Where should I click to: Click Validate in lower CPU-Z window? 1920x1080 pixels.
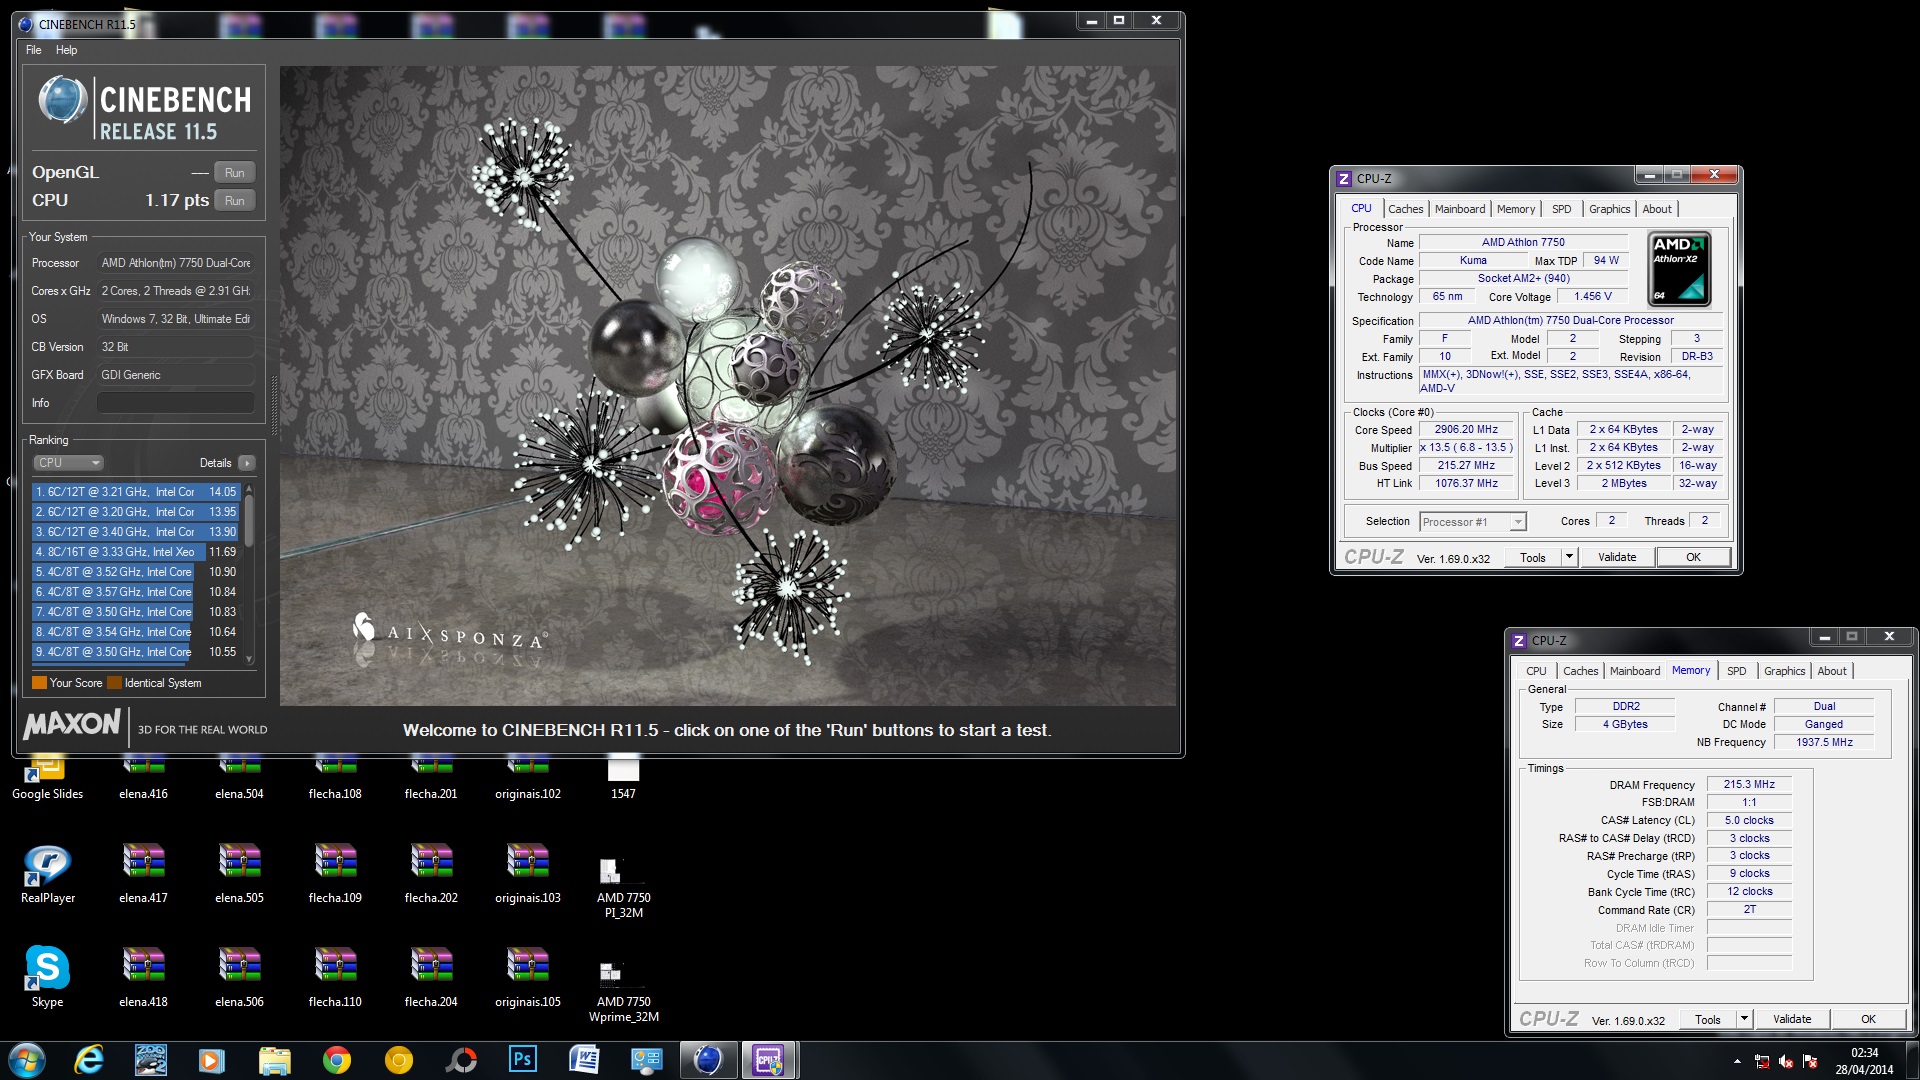pyautogui.click(x=1792, y=1019)
